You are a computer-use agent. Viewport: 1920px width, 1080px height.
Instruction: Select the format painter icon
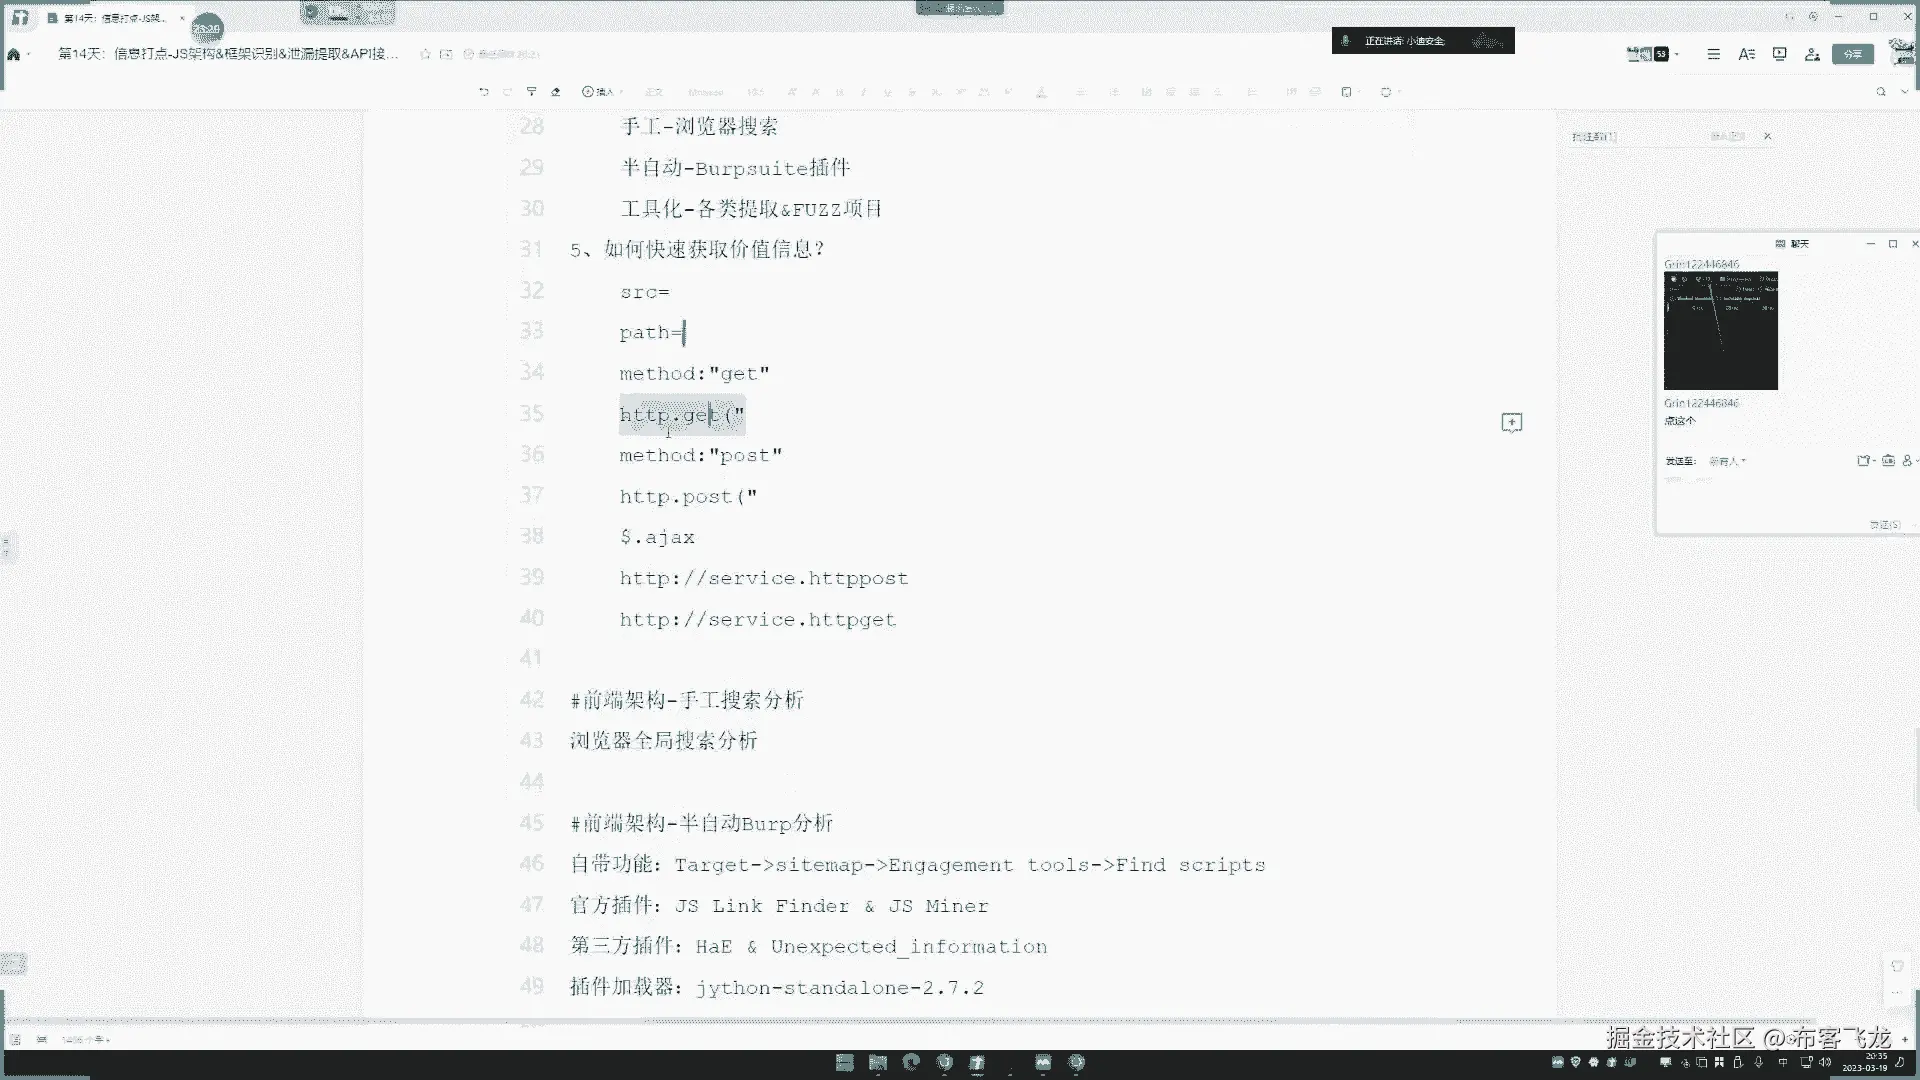[531, 92]
